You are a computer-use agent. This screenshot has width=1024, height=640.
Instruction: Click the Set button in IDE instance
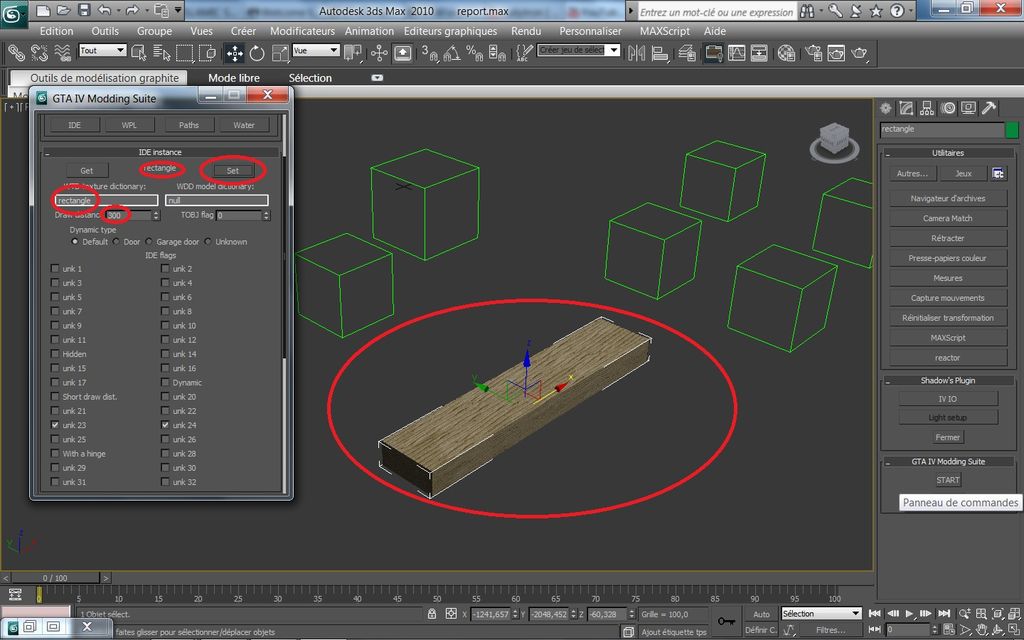tap(232, 170)
